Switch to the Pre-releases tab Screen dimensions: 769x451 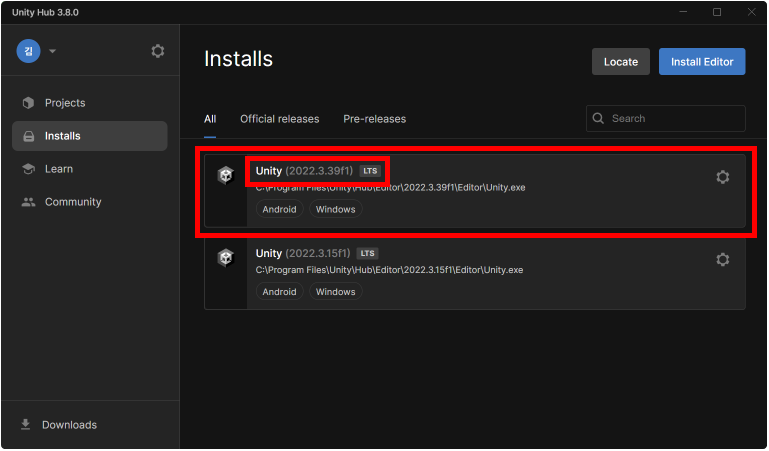375,119
